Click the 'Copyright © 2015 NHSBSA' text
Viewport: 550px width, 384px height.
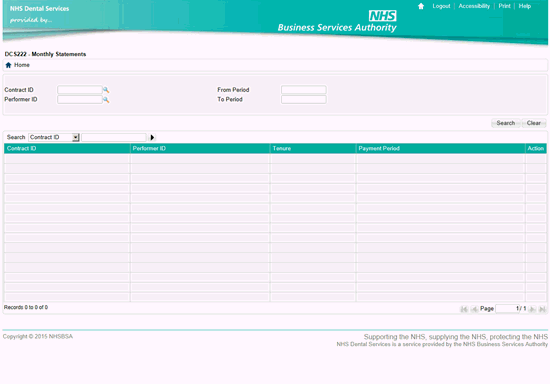point(38,336)
